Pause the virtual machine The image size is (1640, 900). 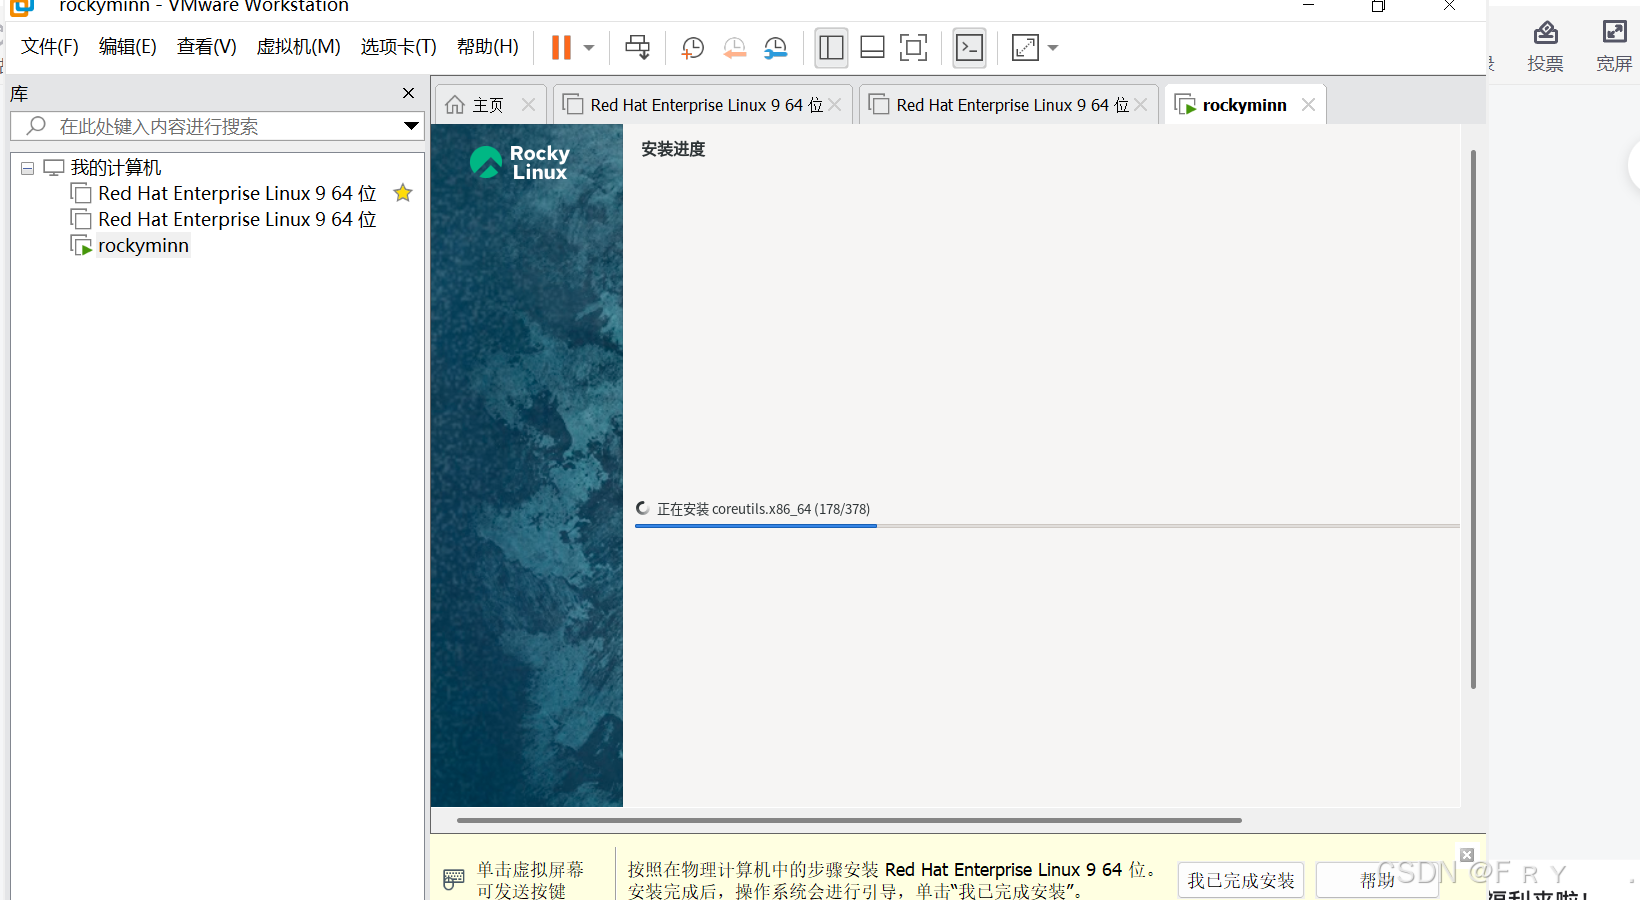pos(561,47)
